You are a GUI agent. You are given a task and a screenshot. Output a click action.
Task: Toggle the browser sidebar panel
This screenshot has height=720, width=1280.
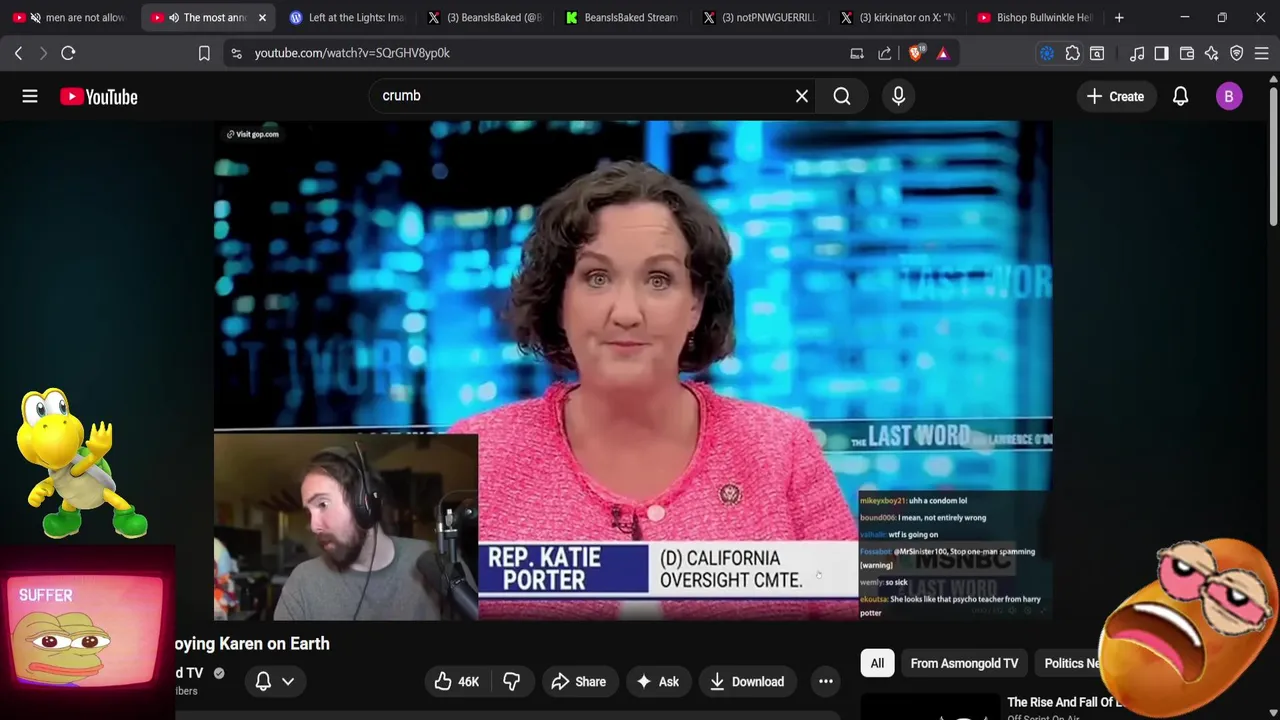tap(1161, 53)
